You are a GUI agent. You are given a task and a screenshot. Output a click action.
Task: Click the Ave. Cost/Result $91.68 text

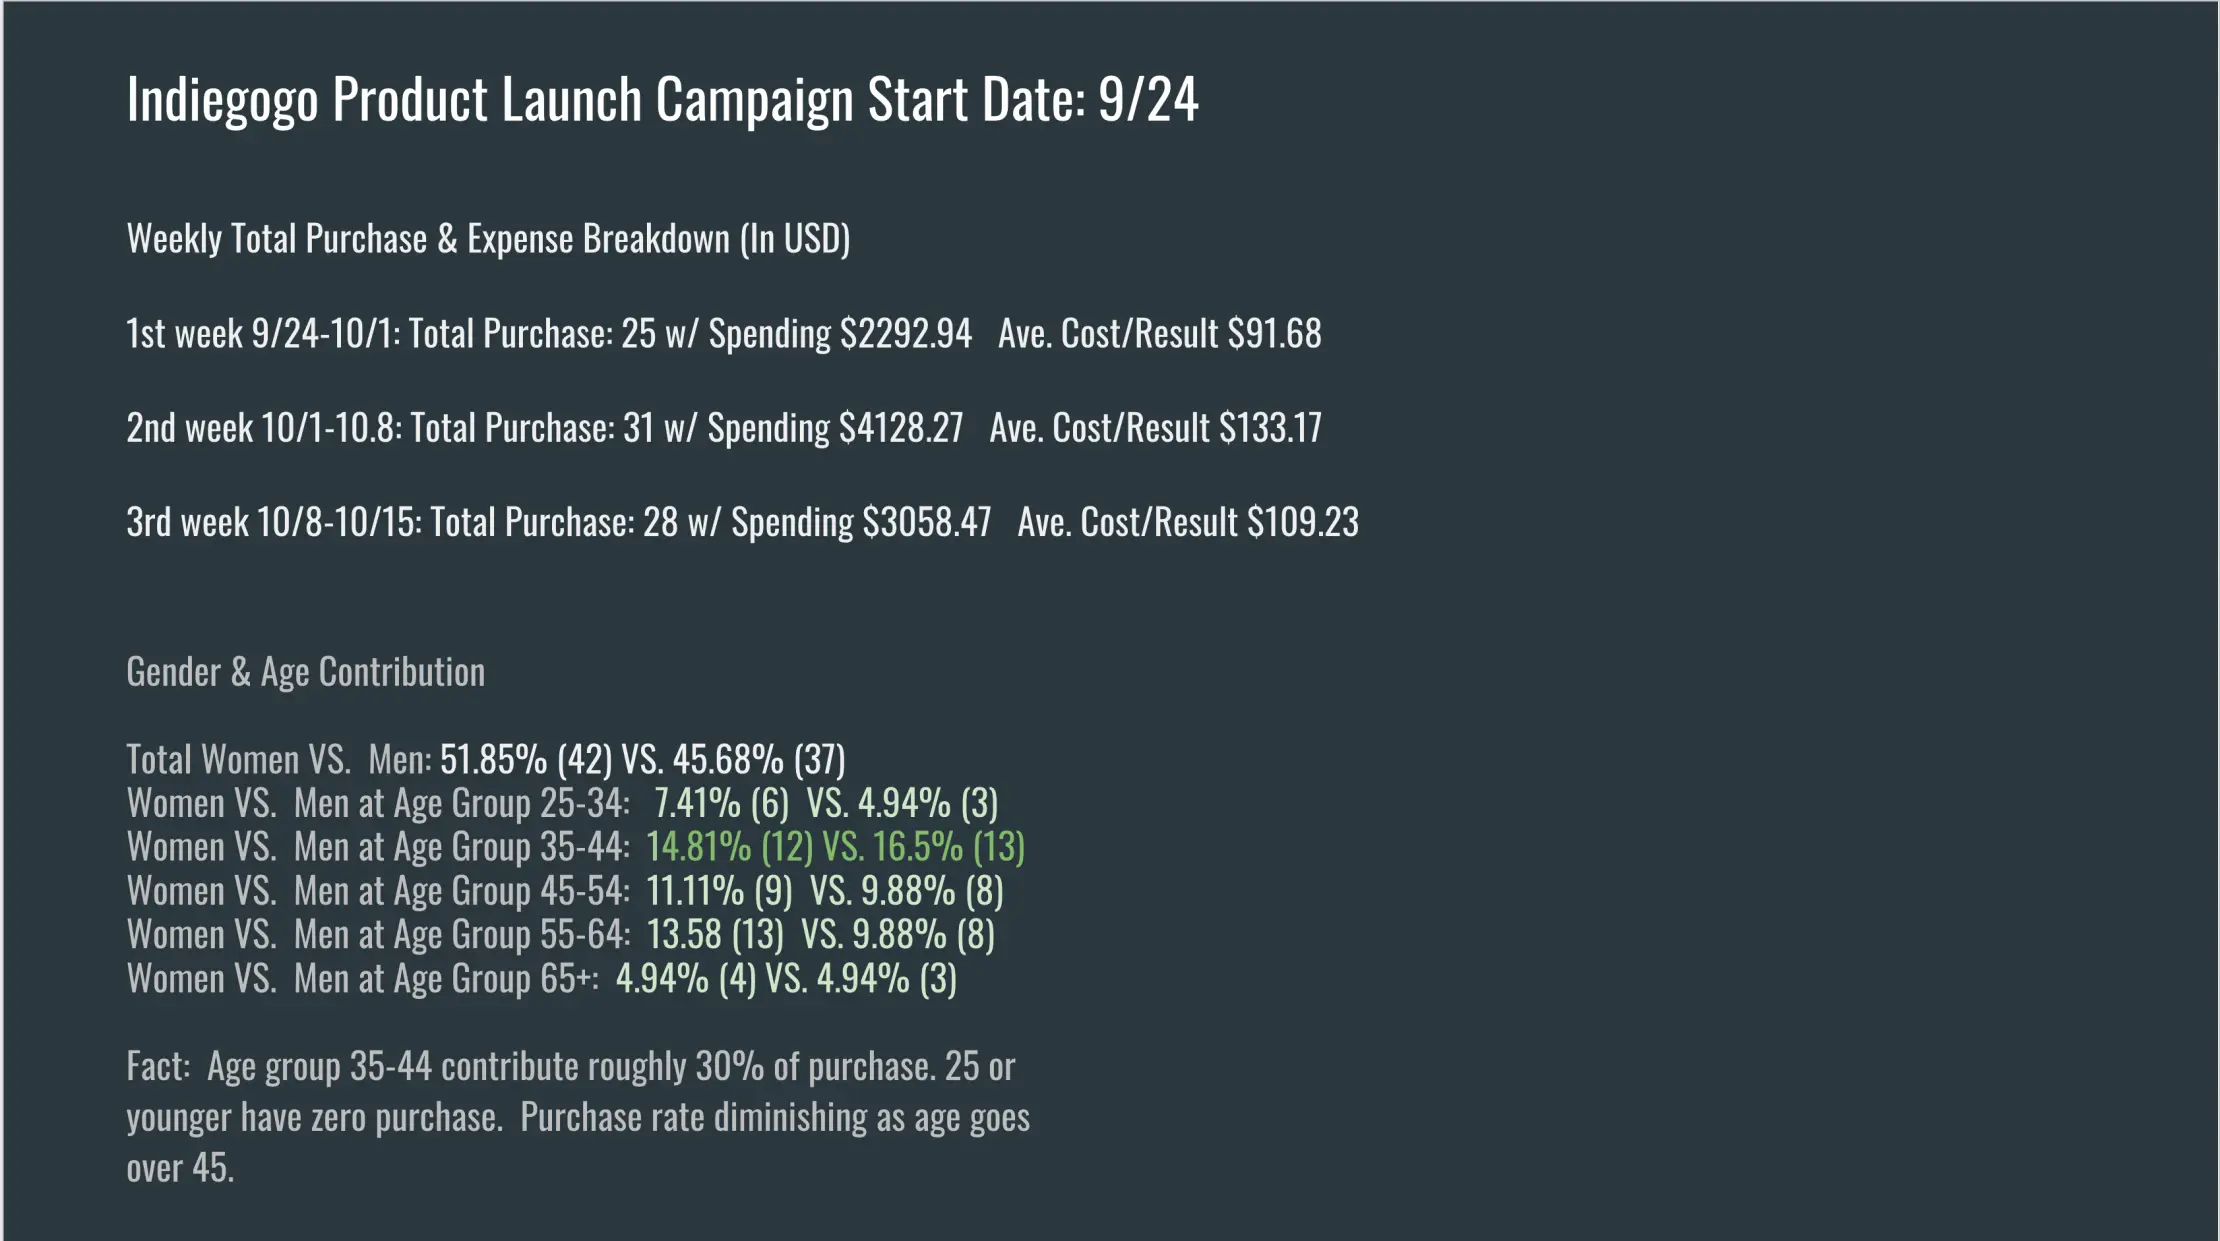coord(1159,334)
